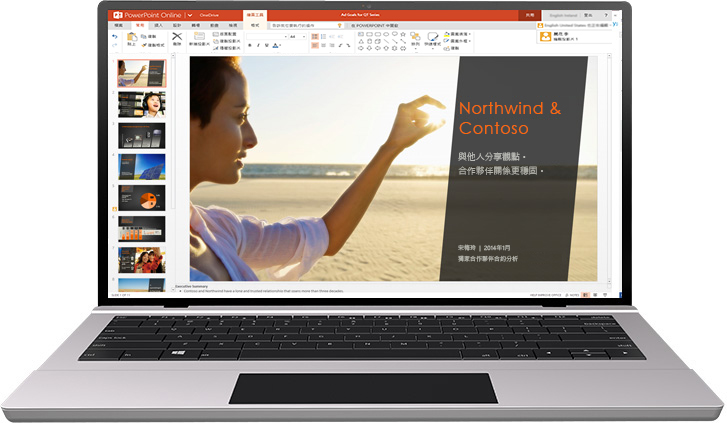Select the straight line shape in gallery
The image size is (727, 423).
[x=386, y=41]
